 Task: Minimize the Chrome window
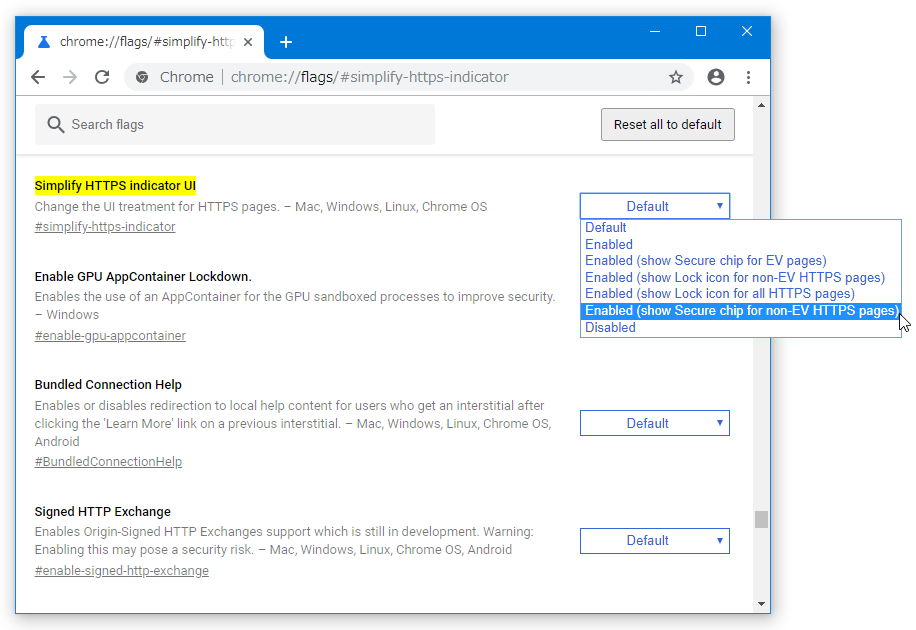[x=655, y=32]
